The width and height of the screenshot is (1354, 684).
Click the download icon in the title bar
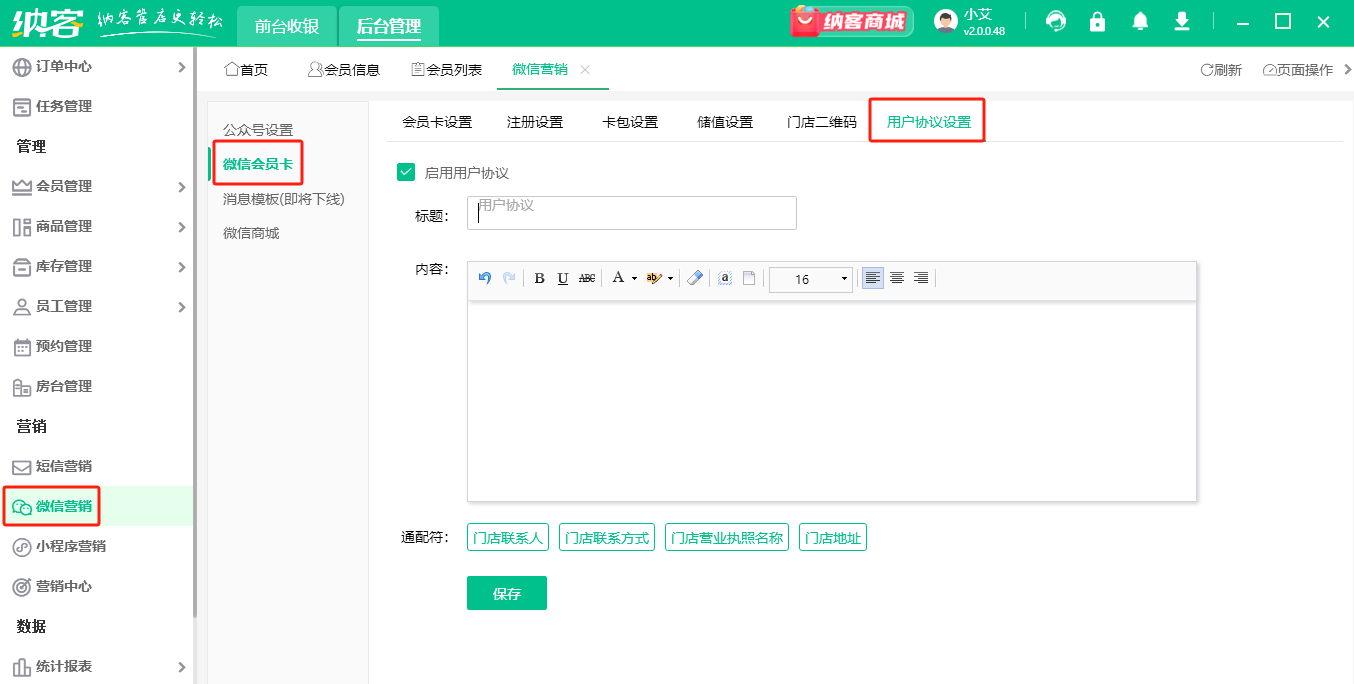[1181, 20]
